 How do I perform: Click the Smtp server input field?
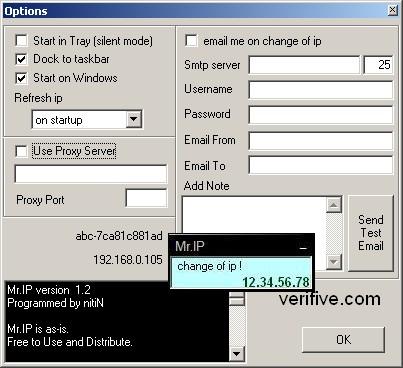point(304,65)
